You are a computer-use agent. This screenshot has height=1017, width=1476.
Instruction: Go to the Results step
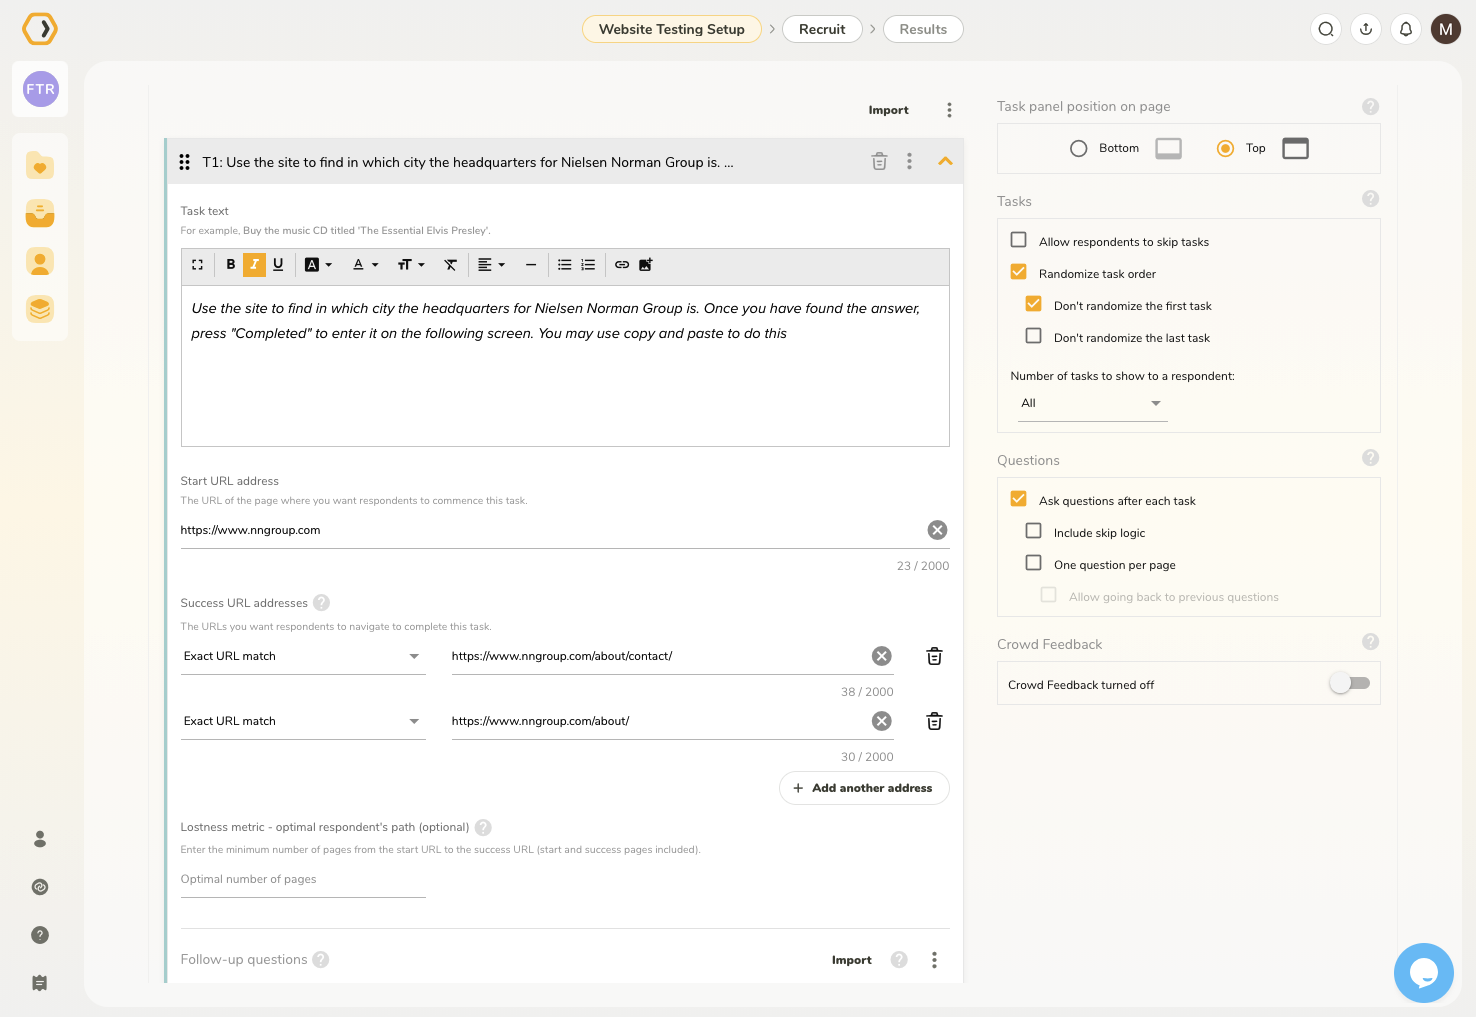coord(923,29)
